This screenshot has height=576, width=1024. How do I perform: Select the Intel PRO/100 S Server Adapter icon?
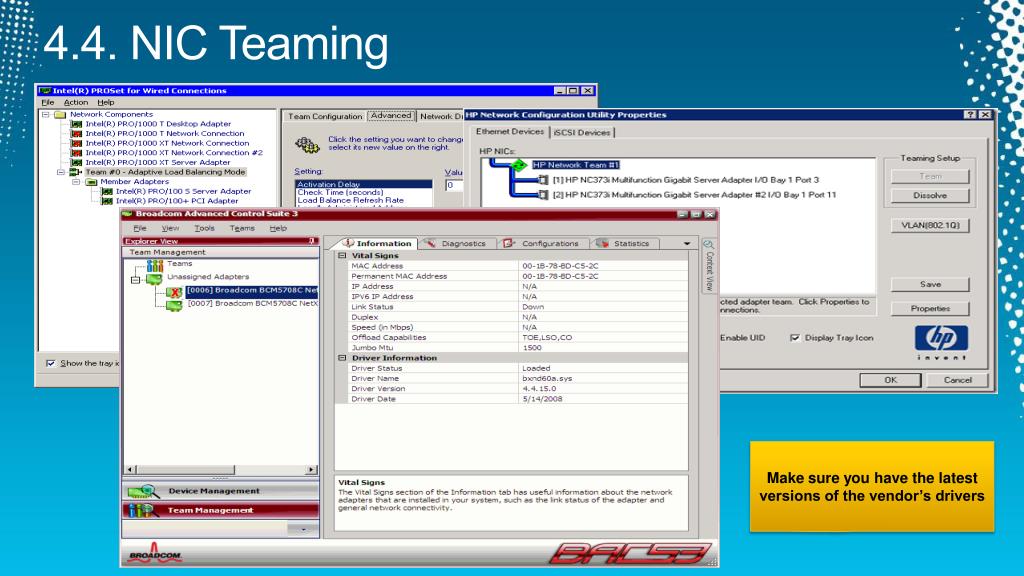click(x=107, y=192)
